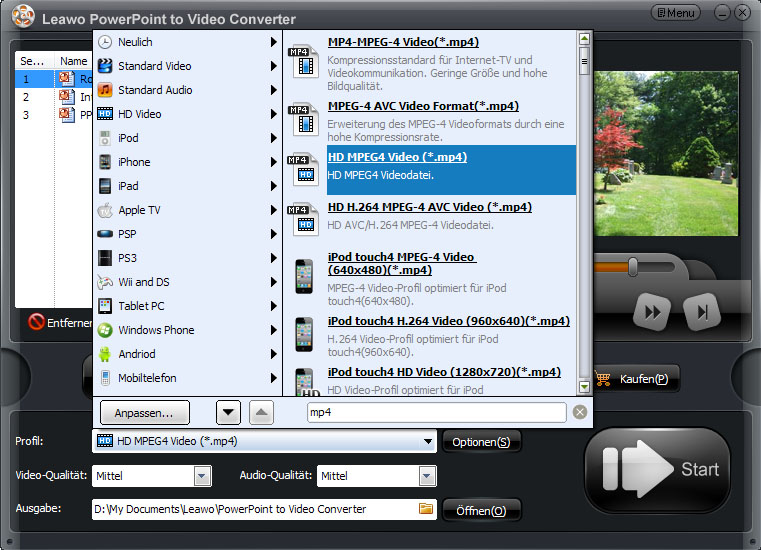This screenshot has height=550, width=761.
Task: Click the HD Video category icon
Action: coord(105,114)
